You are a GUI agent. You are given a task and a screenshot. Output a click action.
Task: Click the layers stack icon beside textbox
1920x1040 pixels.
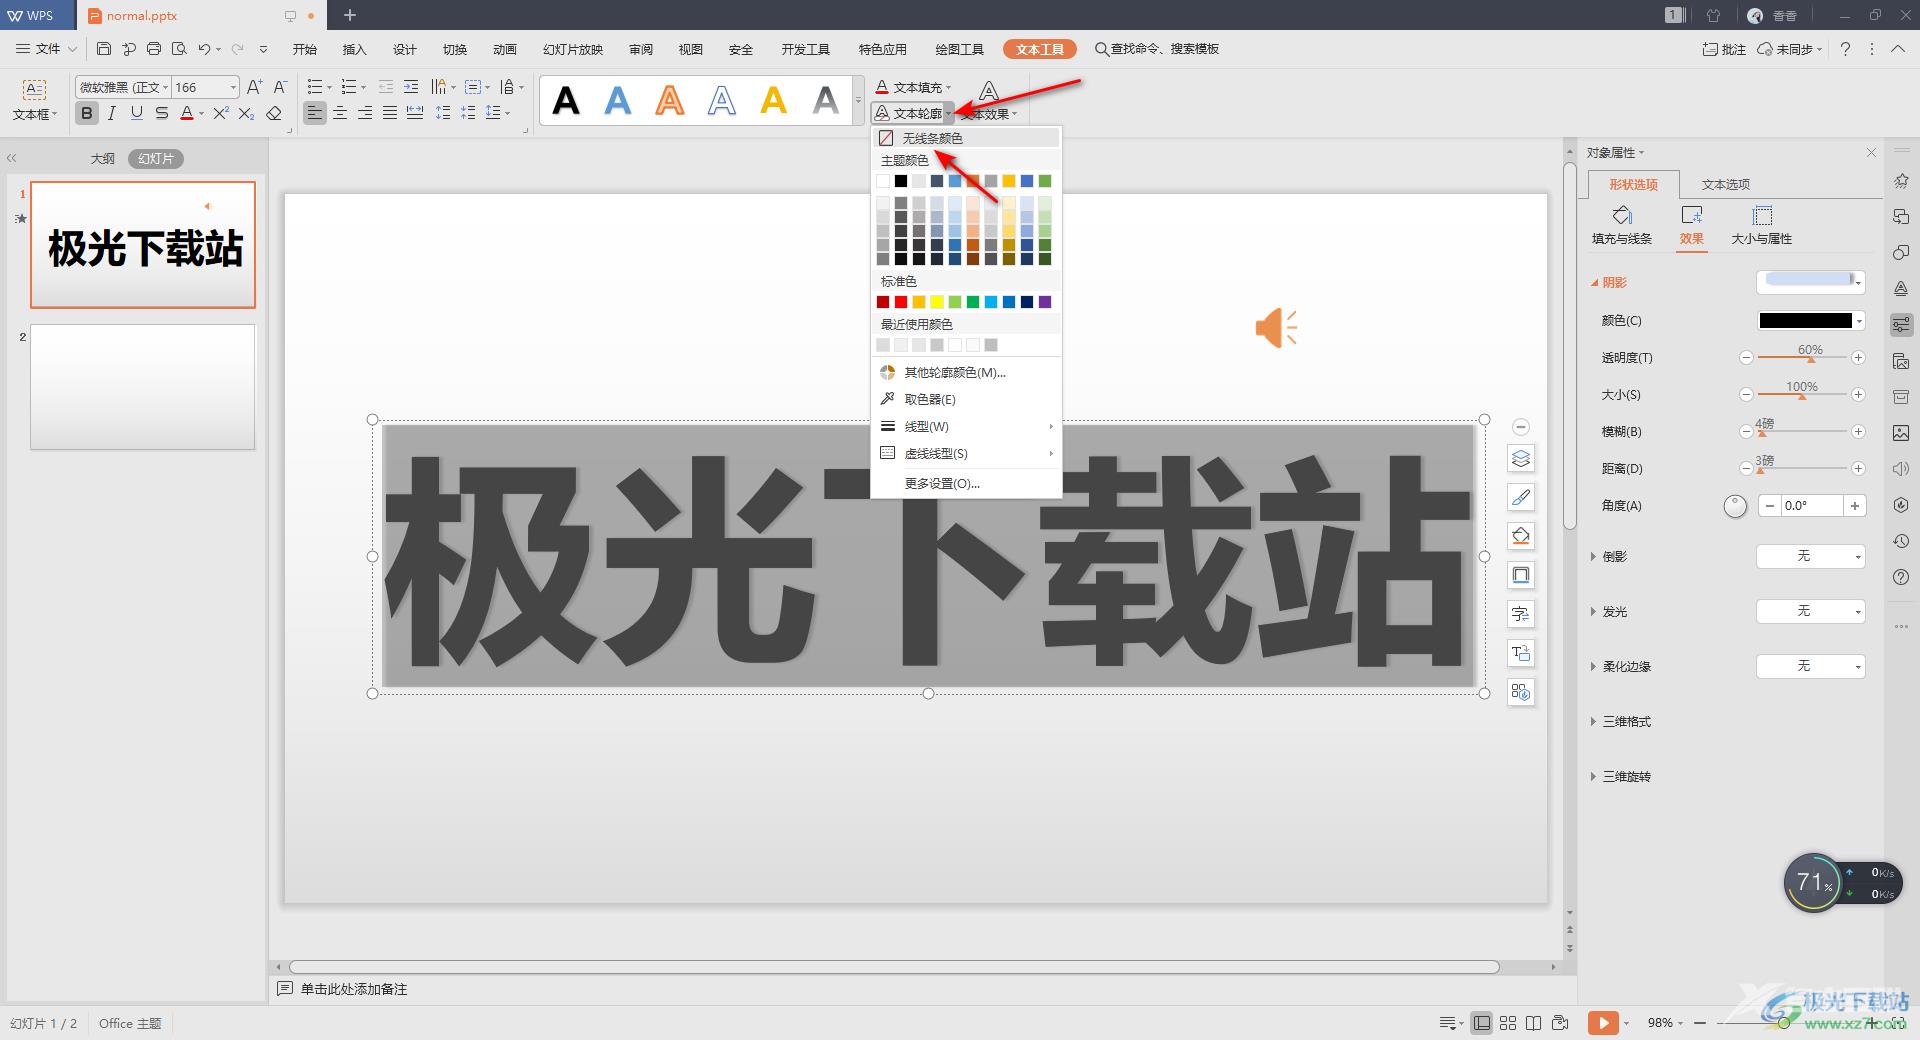[x=1521, y=459]
